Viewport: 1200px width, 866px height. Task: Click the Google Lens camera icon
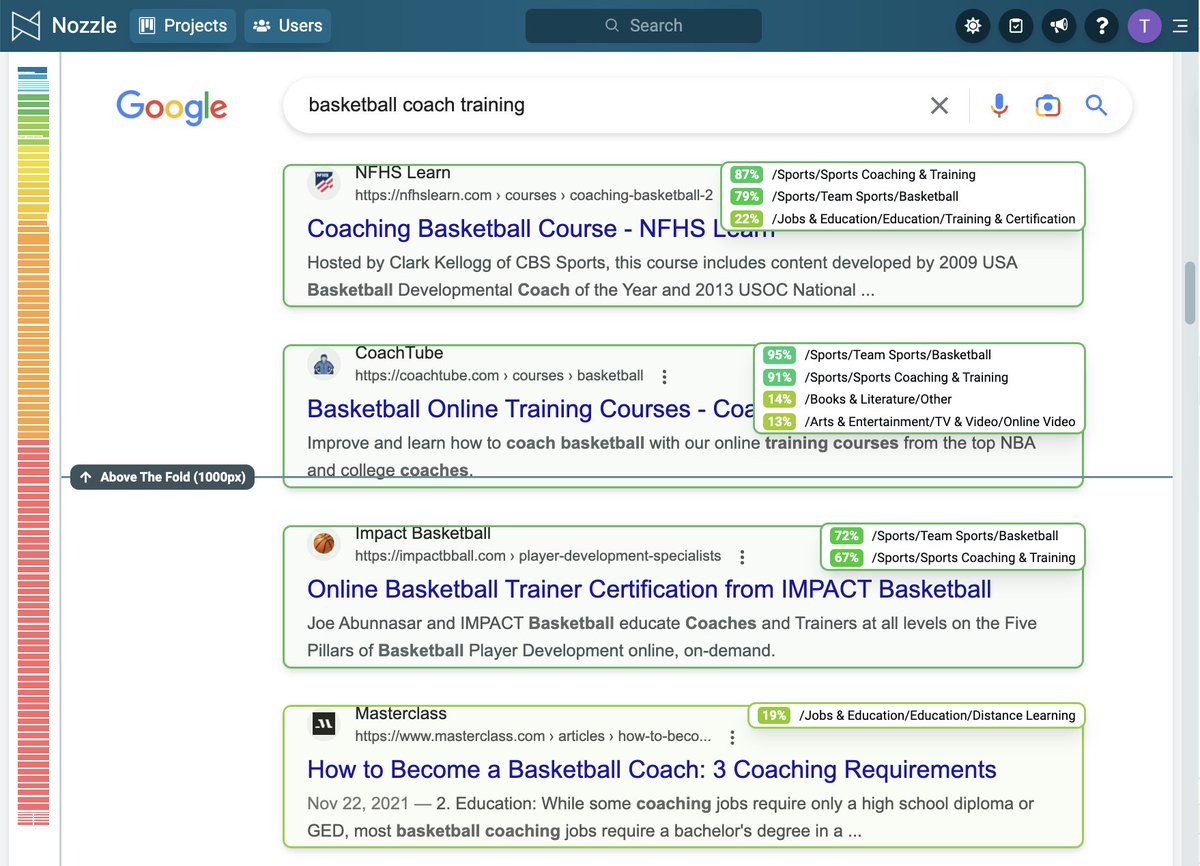tap(1047, 105)
